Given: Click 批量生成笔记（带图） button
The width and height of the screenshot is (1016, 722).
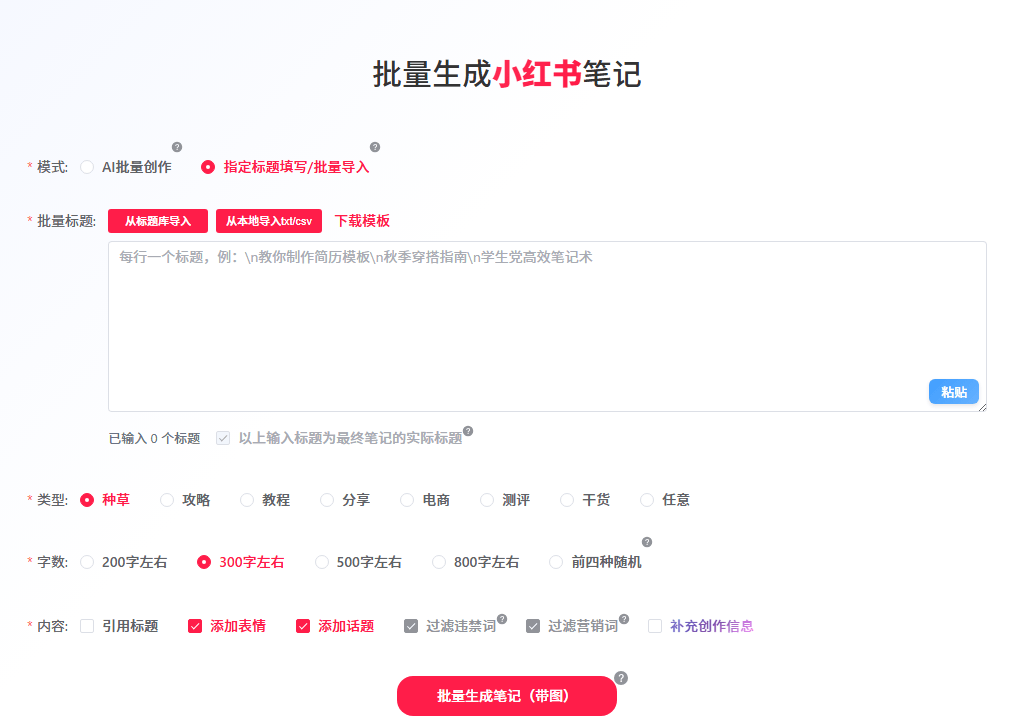Looking at the screenshot, I should coord(506,696).
